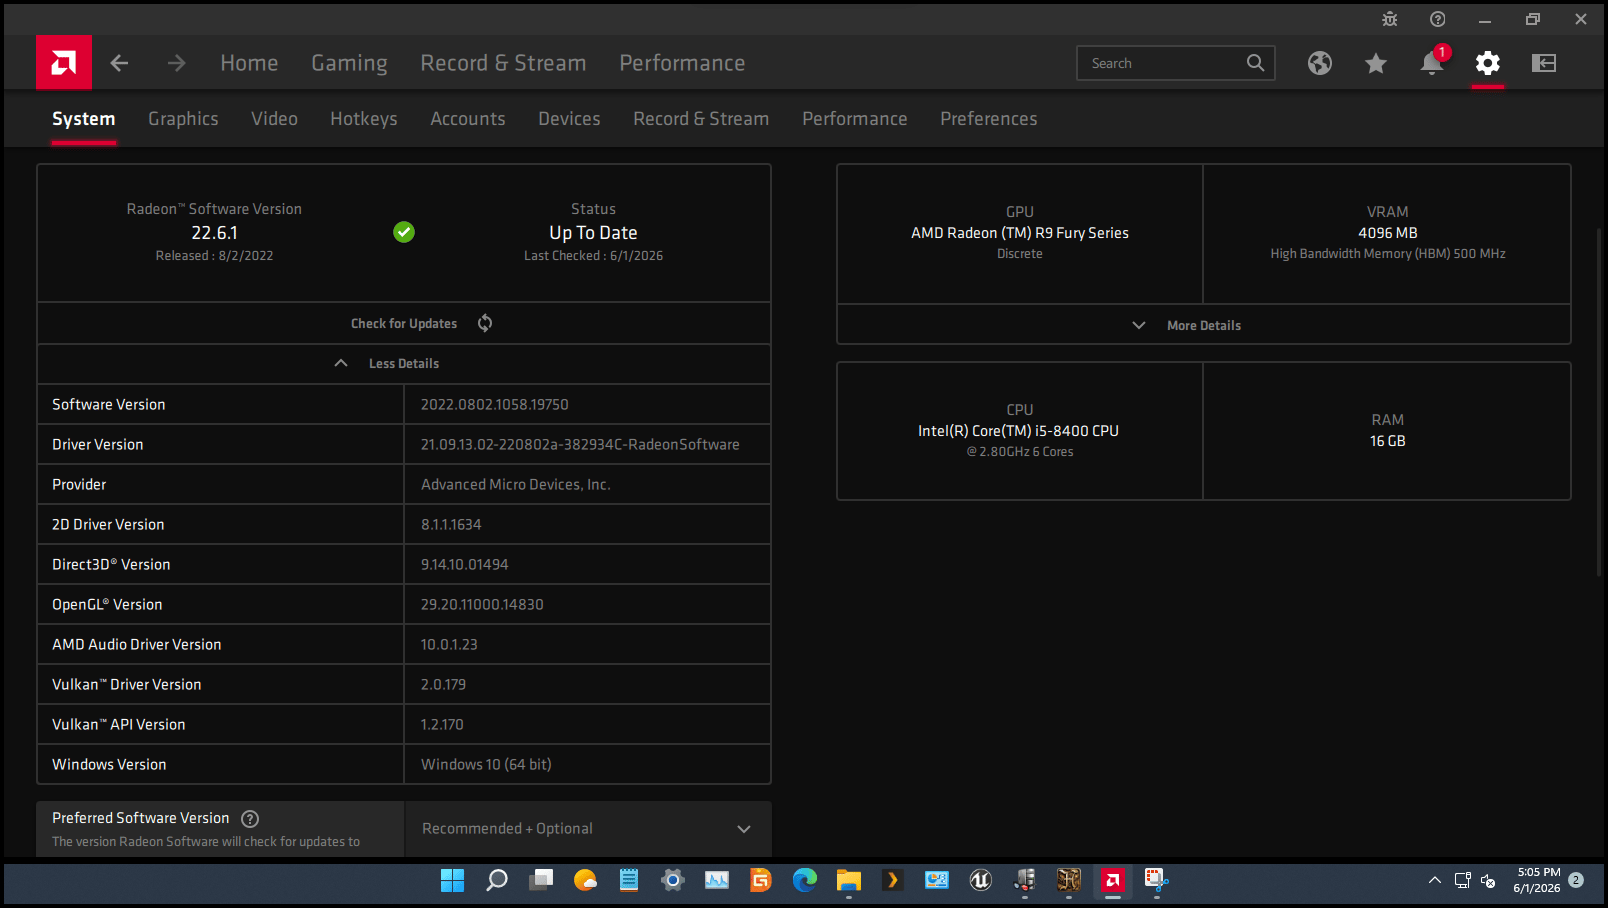The image size is (1608, 908).
Task: Open the bug report icon
Action: [x=1390, y=19]
